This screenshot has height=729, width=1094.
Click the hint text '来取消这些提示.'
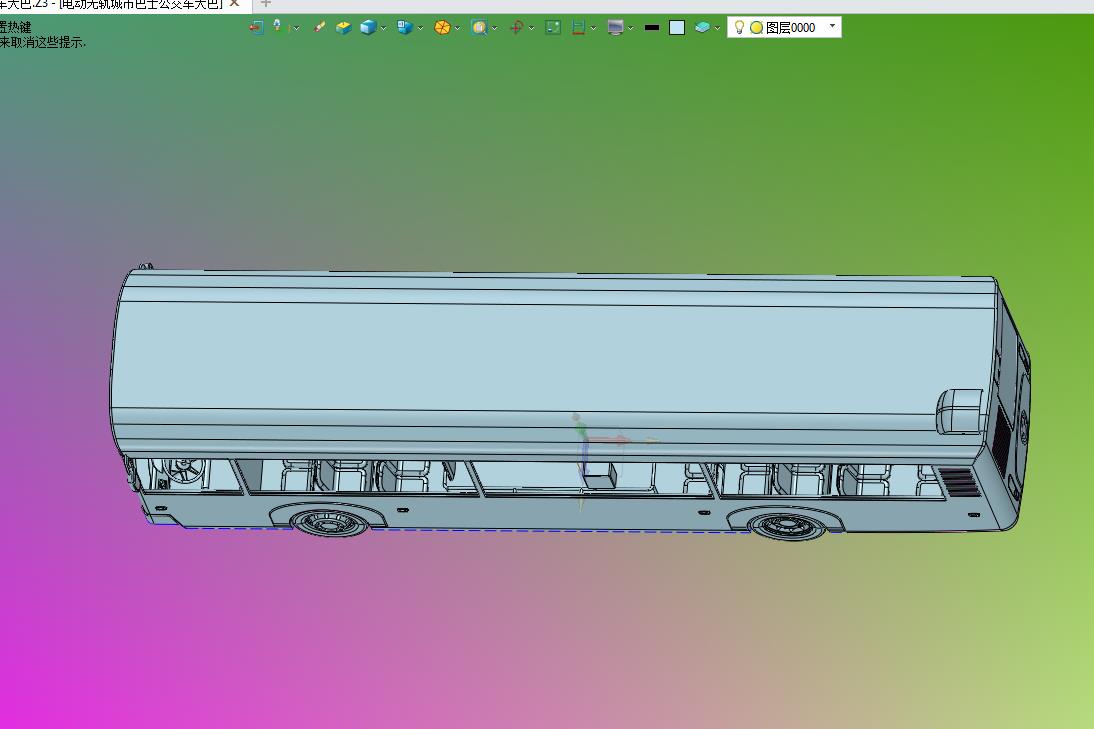tap(43, 43)
